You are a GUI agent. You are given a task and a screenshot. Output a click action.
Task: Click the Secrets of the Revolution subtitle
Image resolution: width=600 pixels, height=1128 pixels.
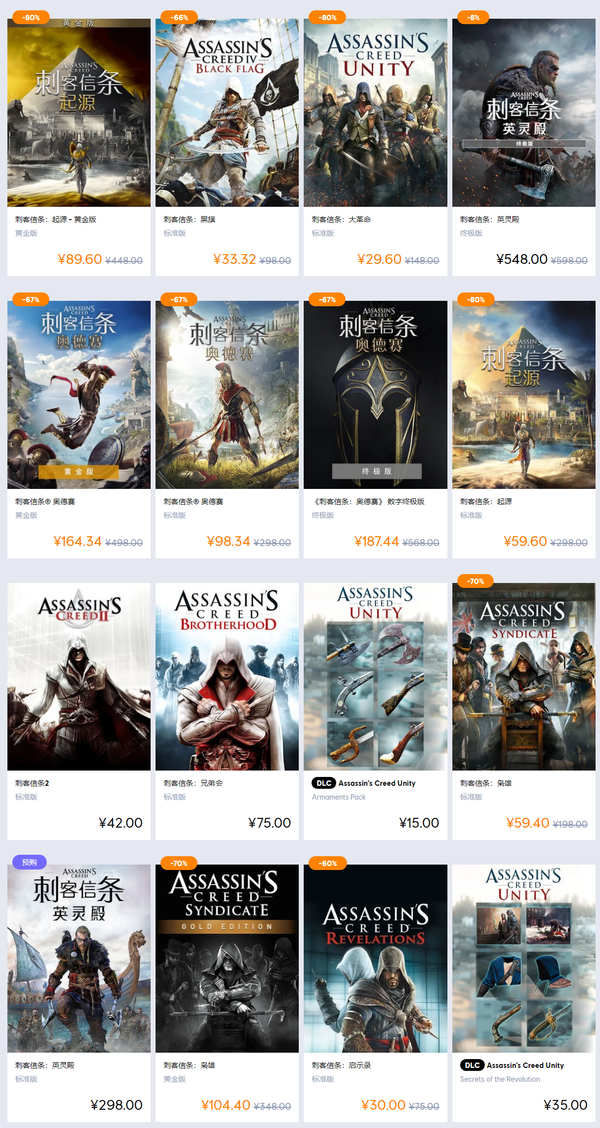click(500, 1079)
